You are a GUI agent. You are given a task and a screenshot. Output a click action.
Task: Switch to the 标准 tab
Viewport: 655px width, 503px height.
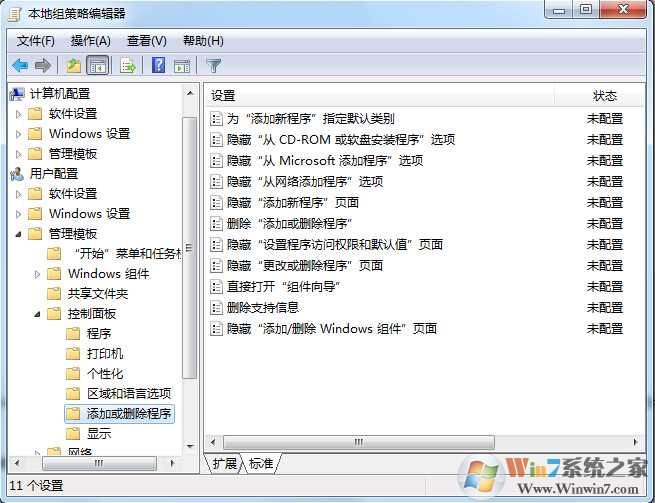261,464
